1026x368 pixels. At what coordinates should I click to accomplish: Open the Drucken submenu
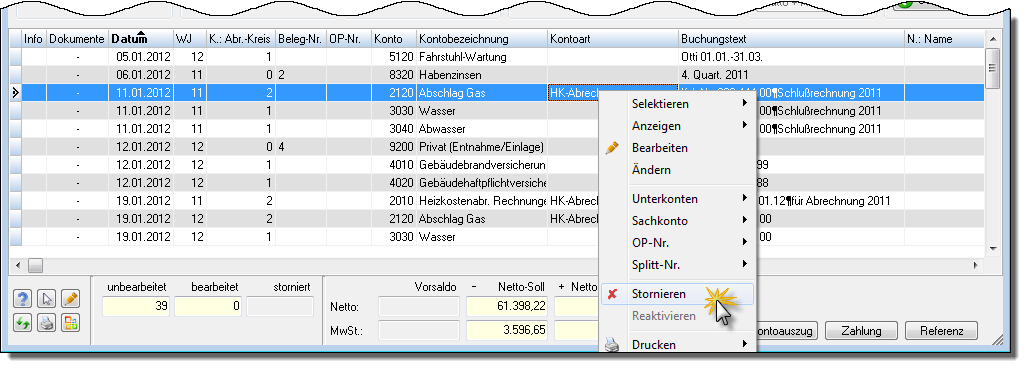tap(677, 344)
